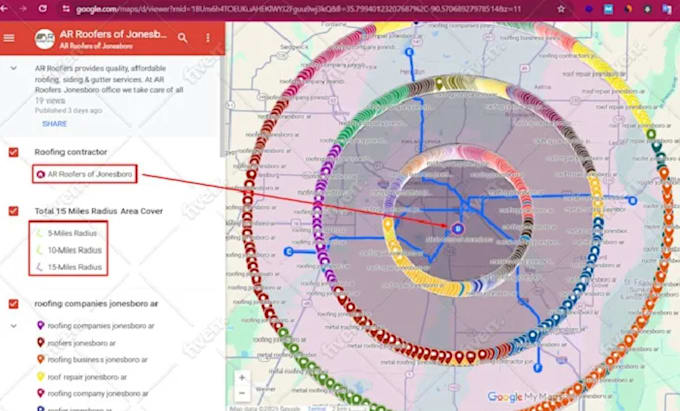Select roofing companies jonesboro ar list item under layer
This screenshot has width=680, height=411.
pyautogui.click(x=101, y=326)
